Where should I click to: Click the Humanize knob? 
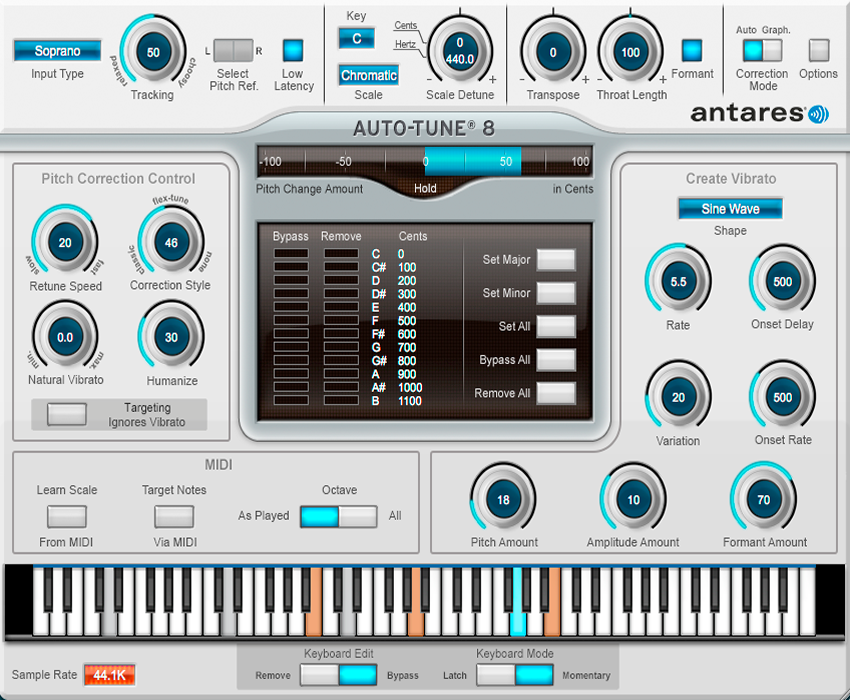[171, 337]
